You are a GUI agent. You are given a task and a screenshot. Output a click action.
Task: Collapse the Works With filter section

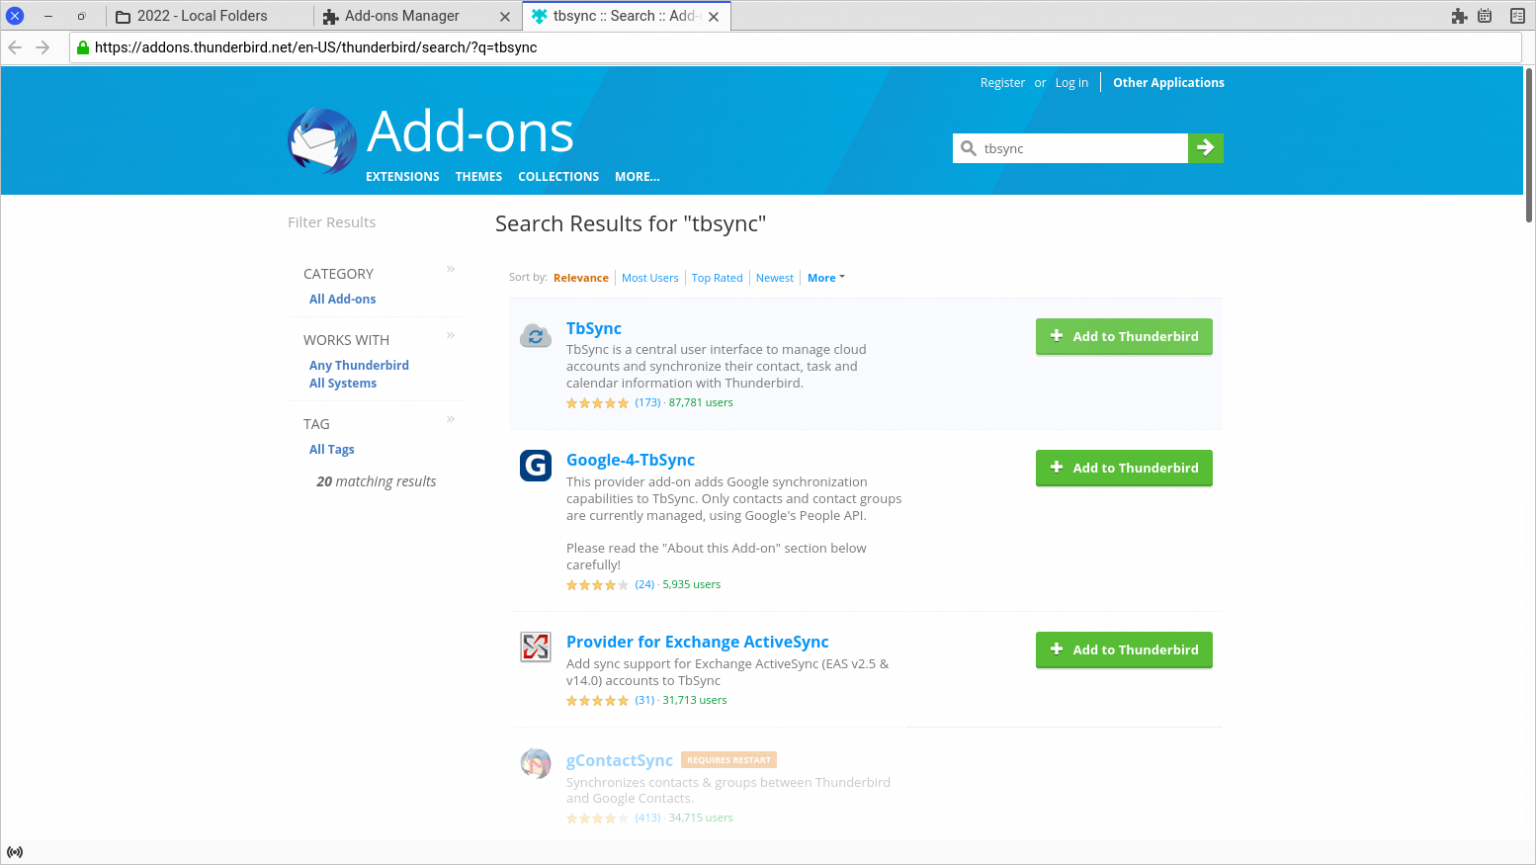pos(450,335)
